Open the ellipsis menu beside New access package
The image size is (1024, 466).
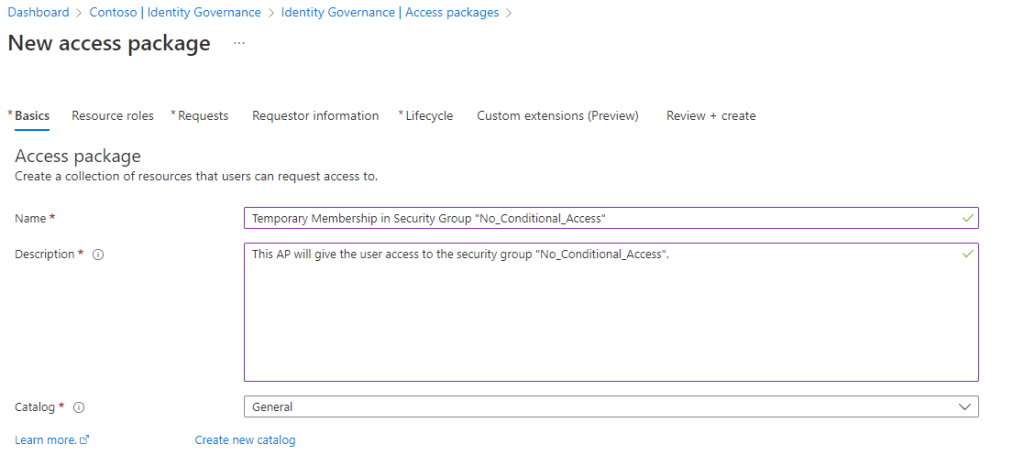click(x=239, y=44)
